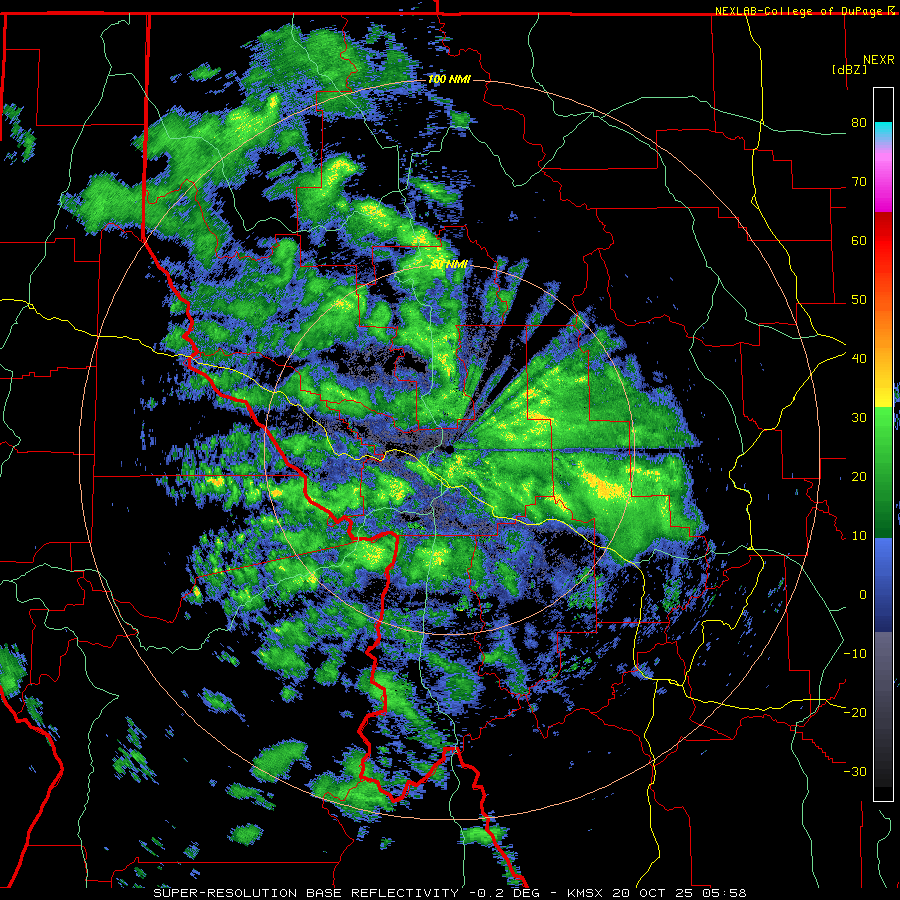Screen dimensions: 900x900
Task: Click the 100 NMI range ring label
Action: coord(449,79)
